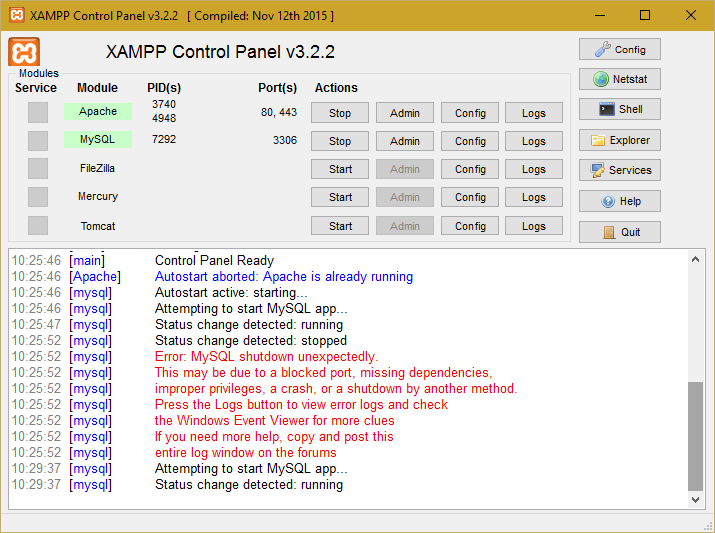The height and width of the screenshot is (533, 715).
Task: Stop the MySQL module
Action: (340, 141)
